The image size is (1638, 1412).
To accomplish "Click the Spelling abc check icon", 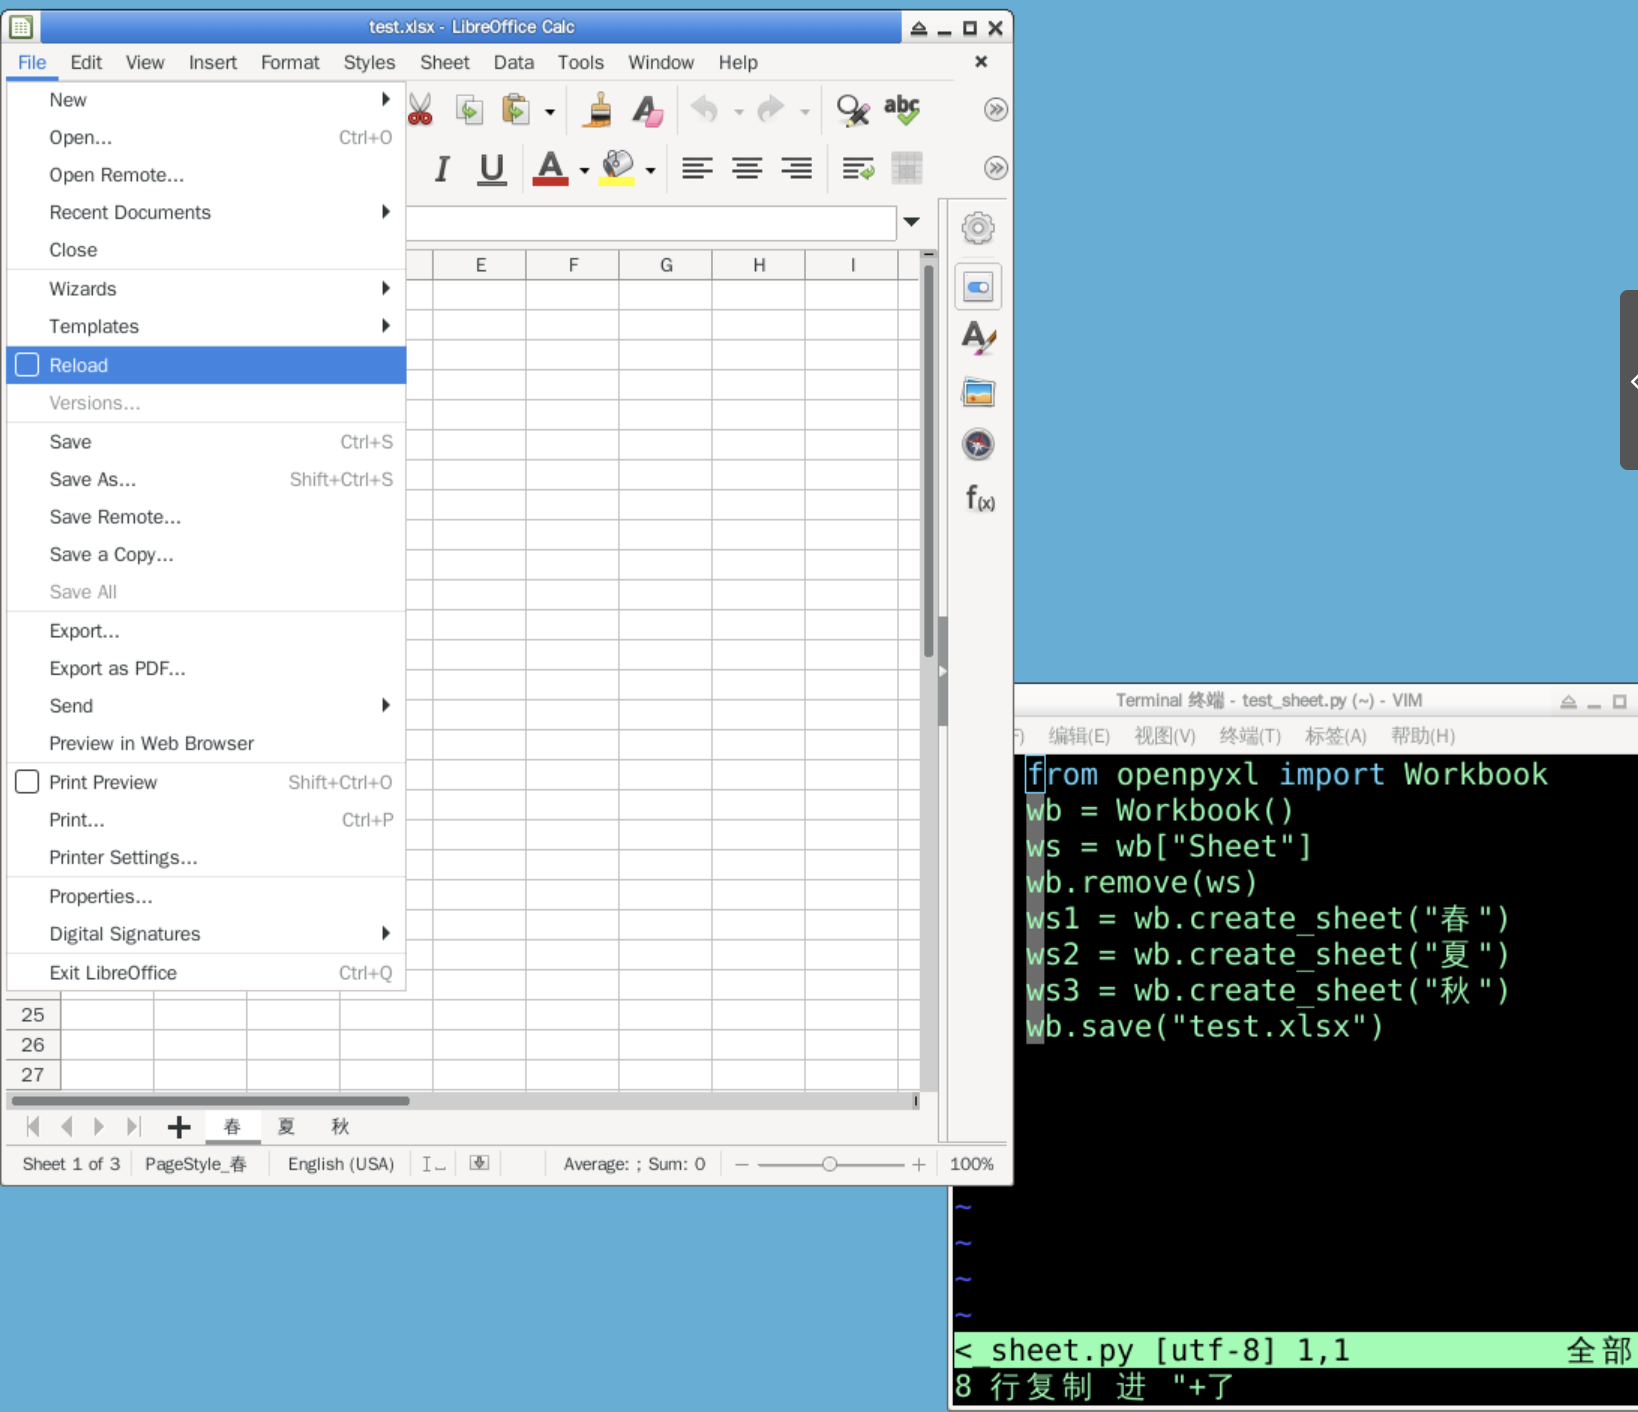I will point(902,109).
